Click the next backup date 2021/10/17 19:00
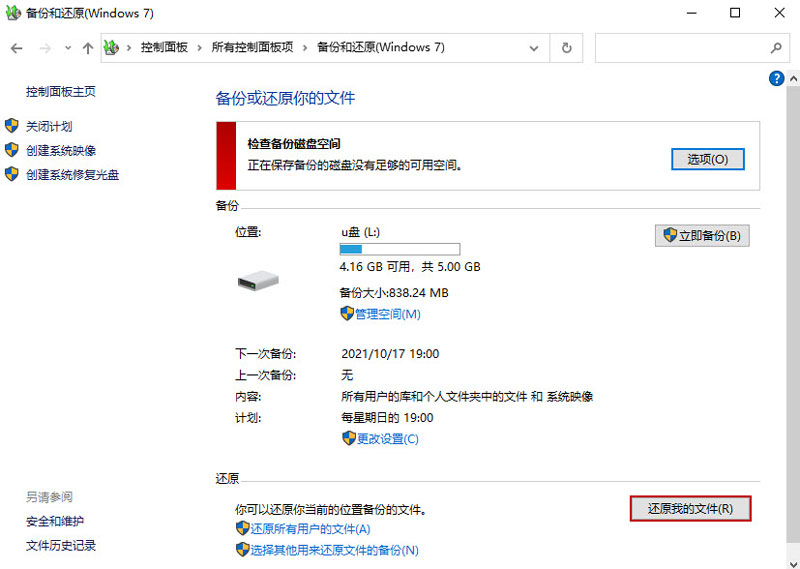 (x=390, y=354)
